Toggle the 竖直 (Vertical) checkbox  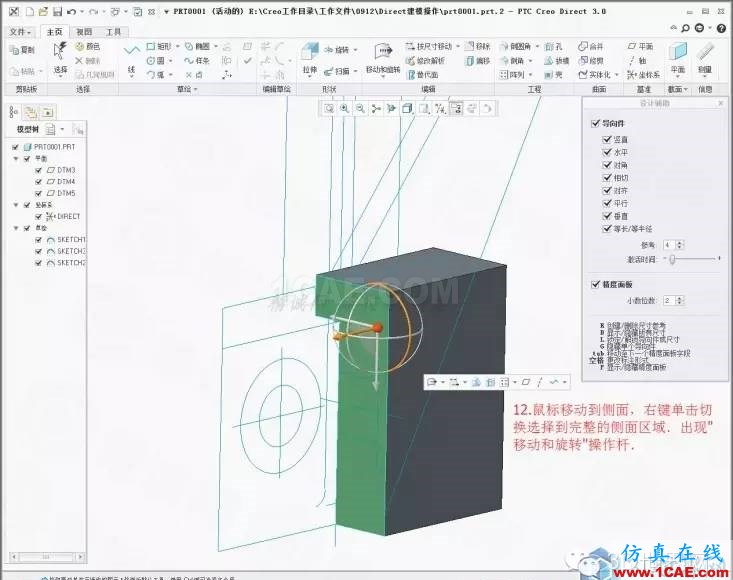pos(607,139)
